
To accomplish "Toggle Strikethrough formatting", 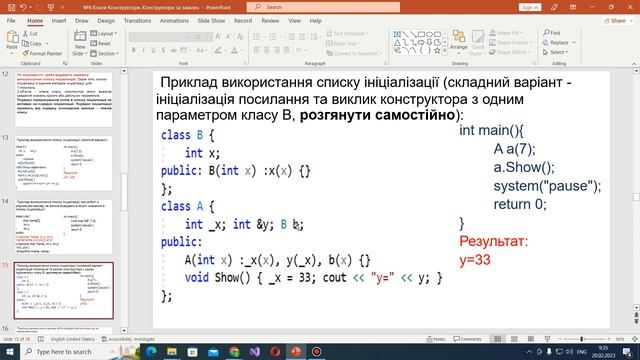I will 173,50.
